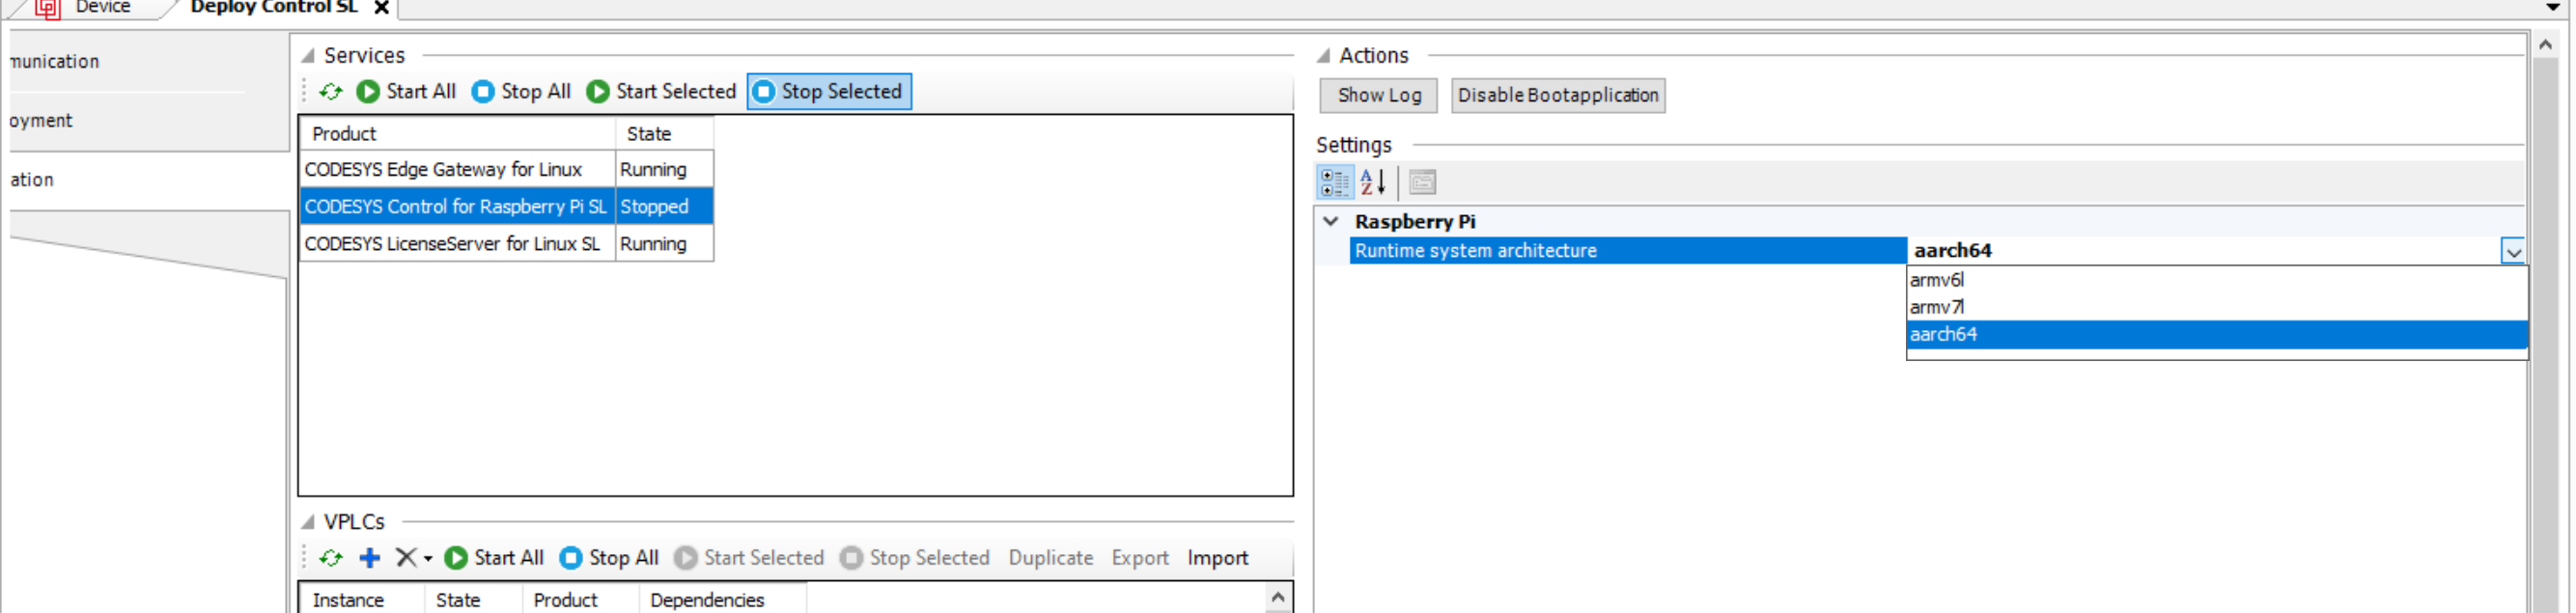This screenshot has width=2576, height=613.
Task: Click the Stopped state cell
Action: [664, 207]
